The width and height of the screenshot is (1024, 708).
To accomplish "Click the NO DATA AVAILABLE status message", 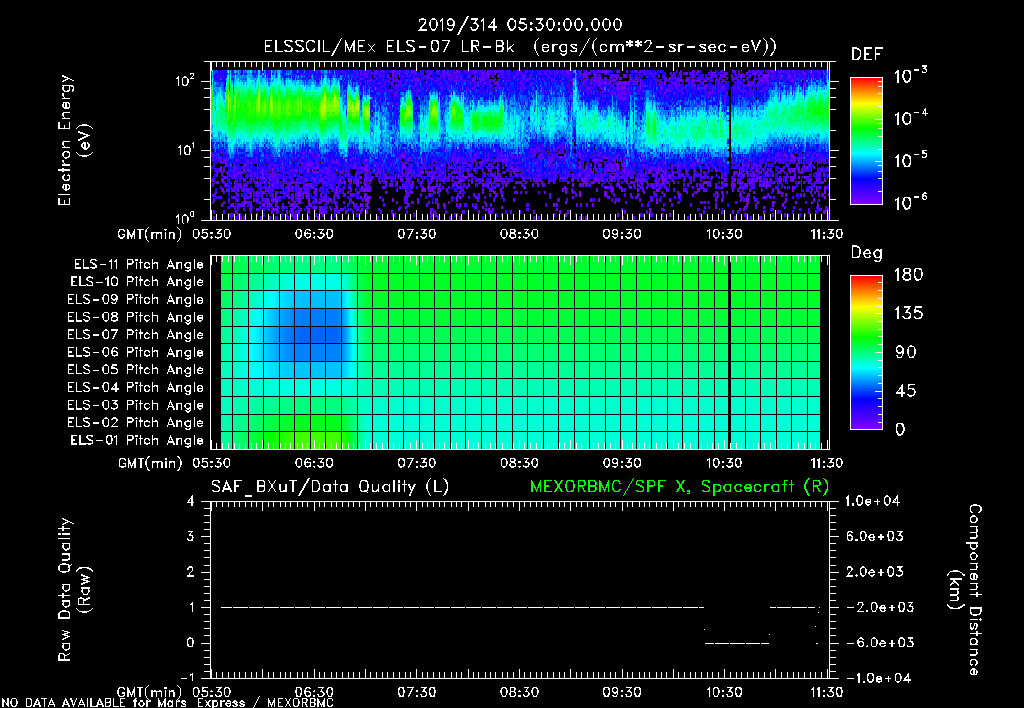I will (167, 703).
